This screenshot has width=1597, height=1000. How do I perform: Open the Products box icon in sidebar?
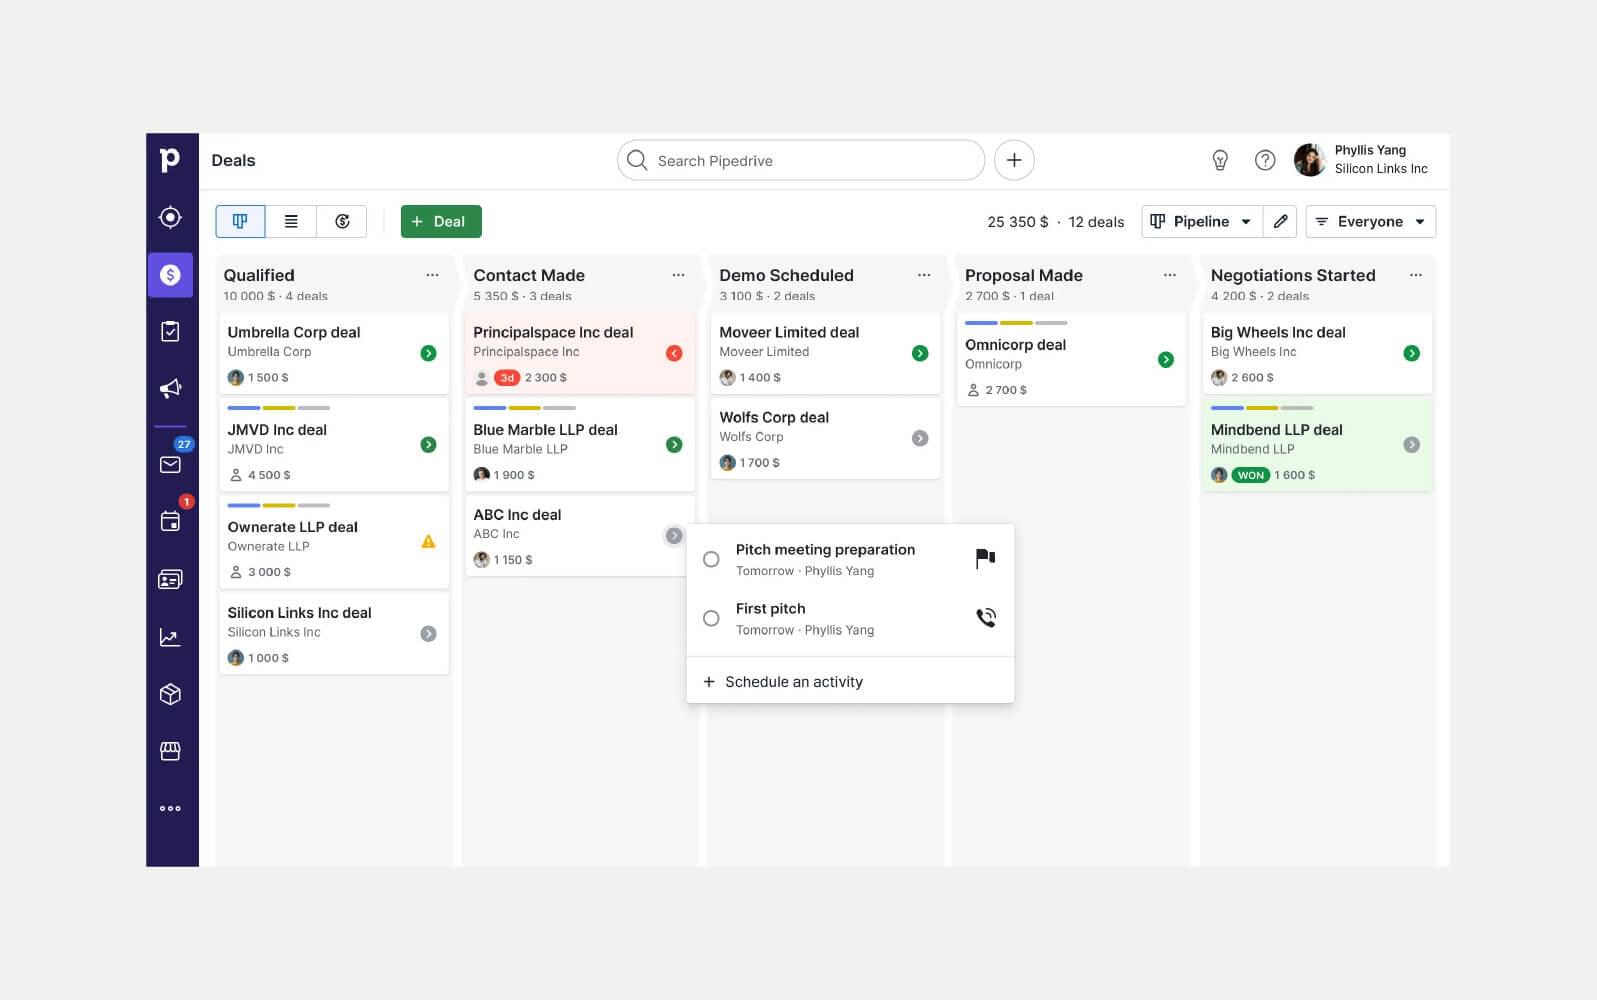click(170, 694)
